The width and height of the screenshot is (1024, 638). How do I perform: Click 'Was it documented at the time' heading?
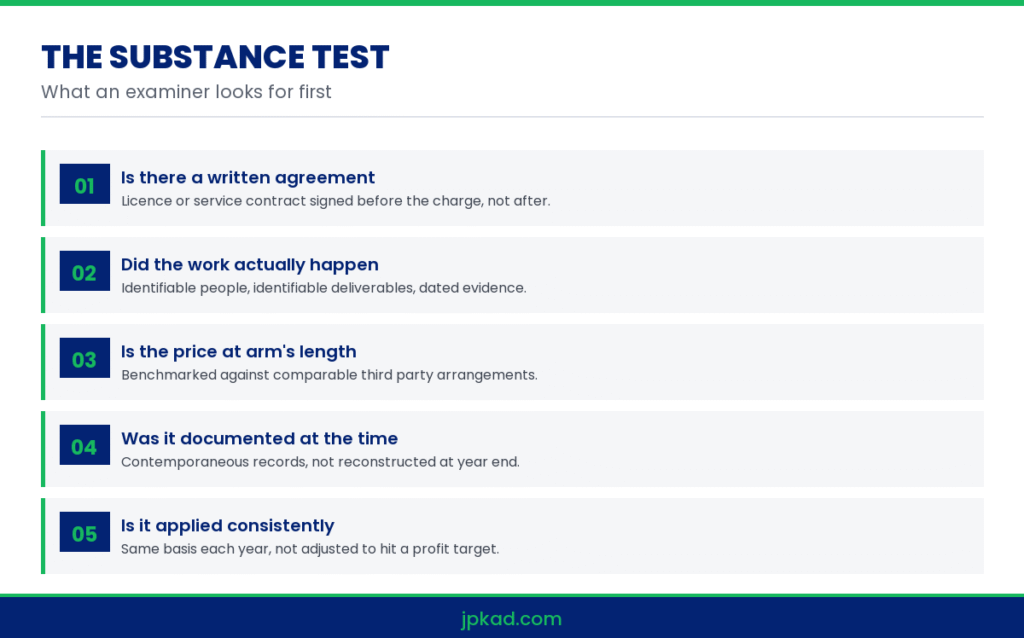[259, 438]
